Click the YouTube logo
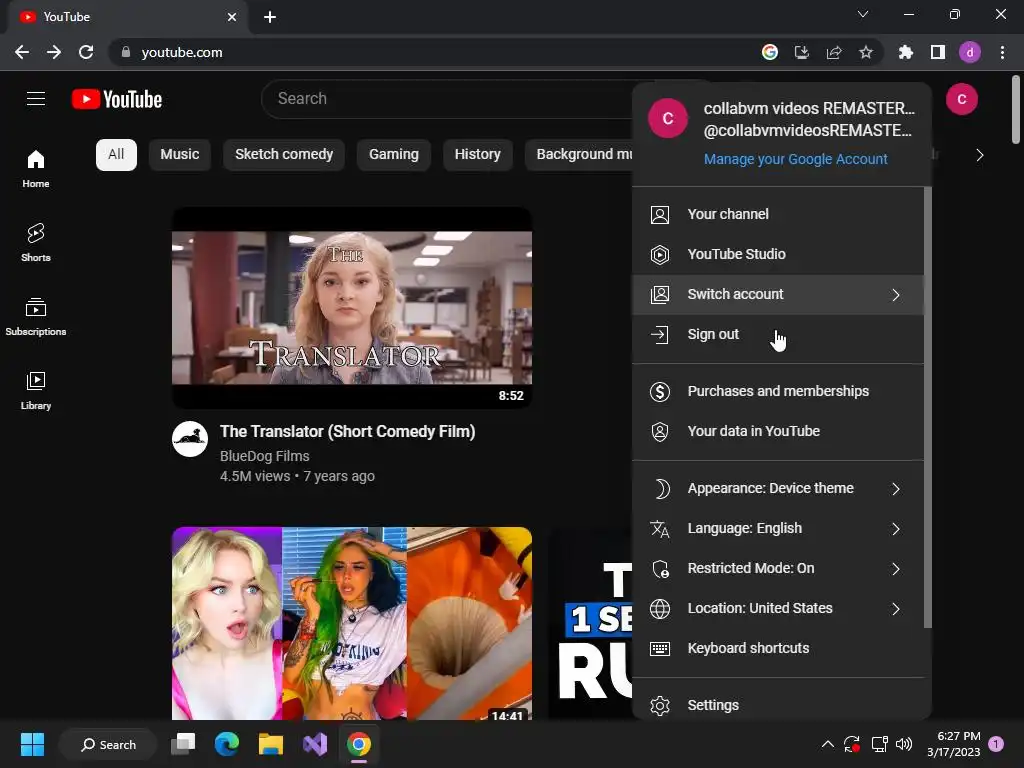This screenshot has width=1024, height=768. point(117,99)
